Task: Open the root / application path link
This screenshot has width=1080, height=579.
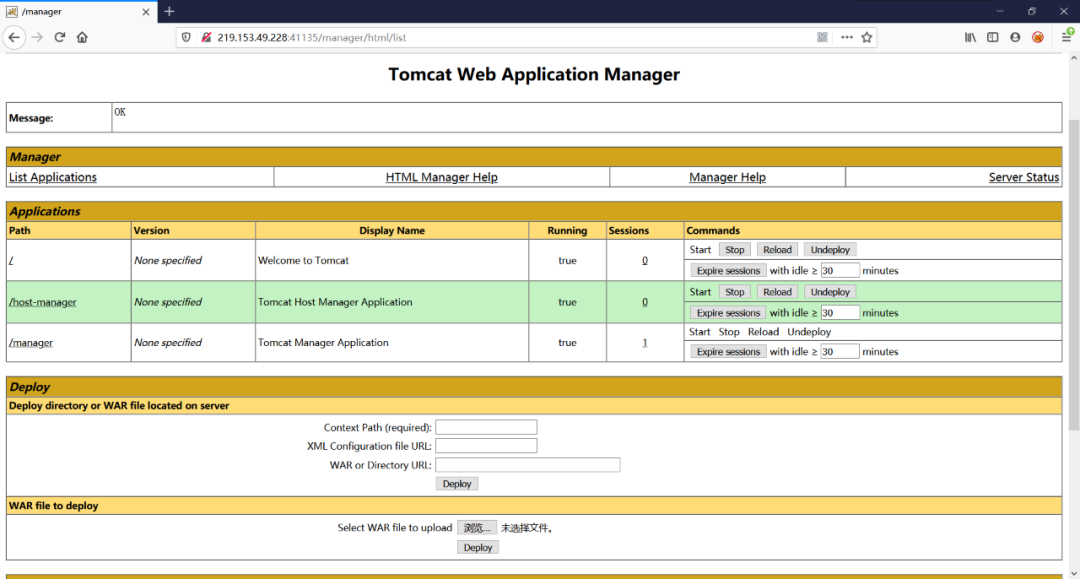Action: point(11,260)
